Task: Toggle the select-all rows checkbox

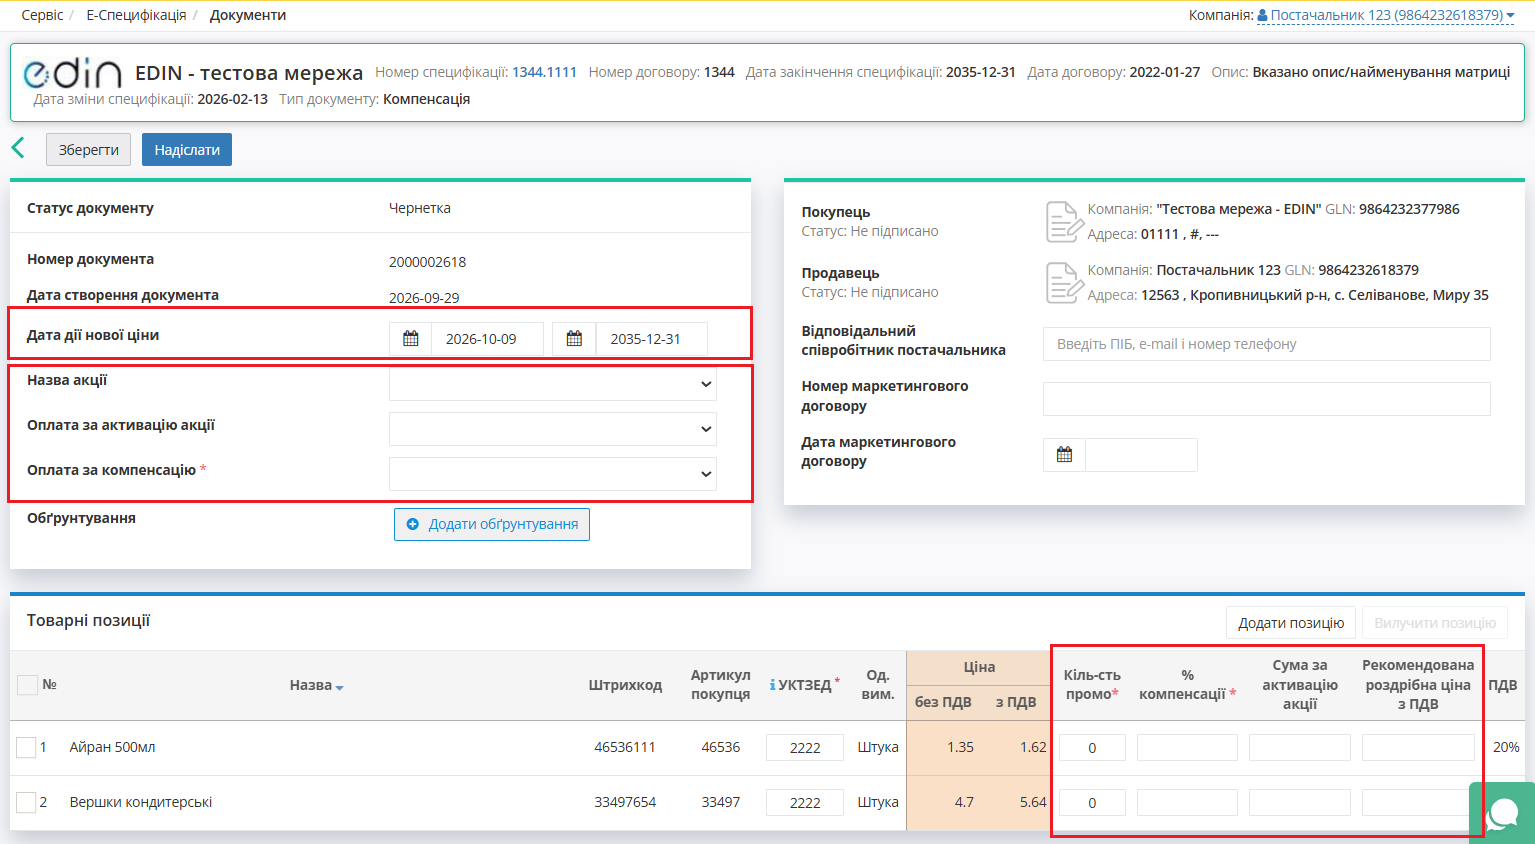Action: [27, 685]
